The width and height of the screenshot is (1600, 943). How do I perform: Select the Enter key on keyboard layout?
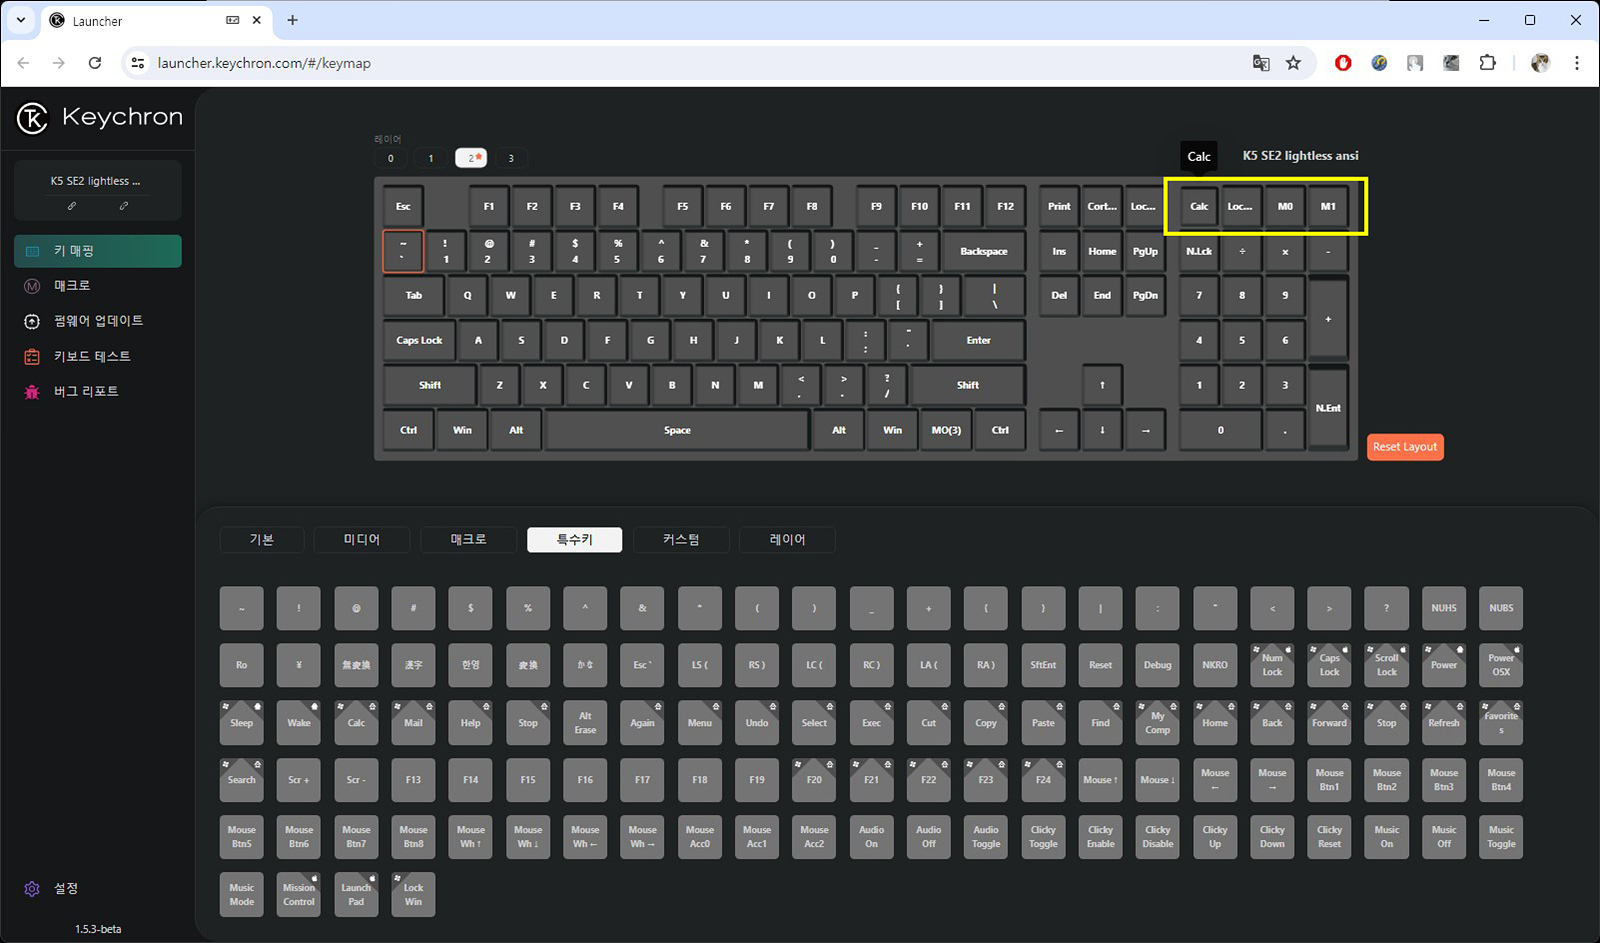coord(978,340)
